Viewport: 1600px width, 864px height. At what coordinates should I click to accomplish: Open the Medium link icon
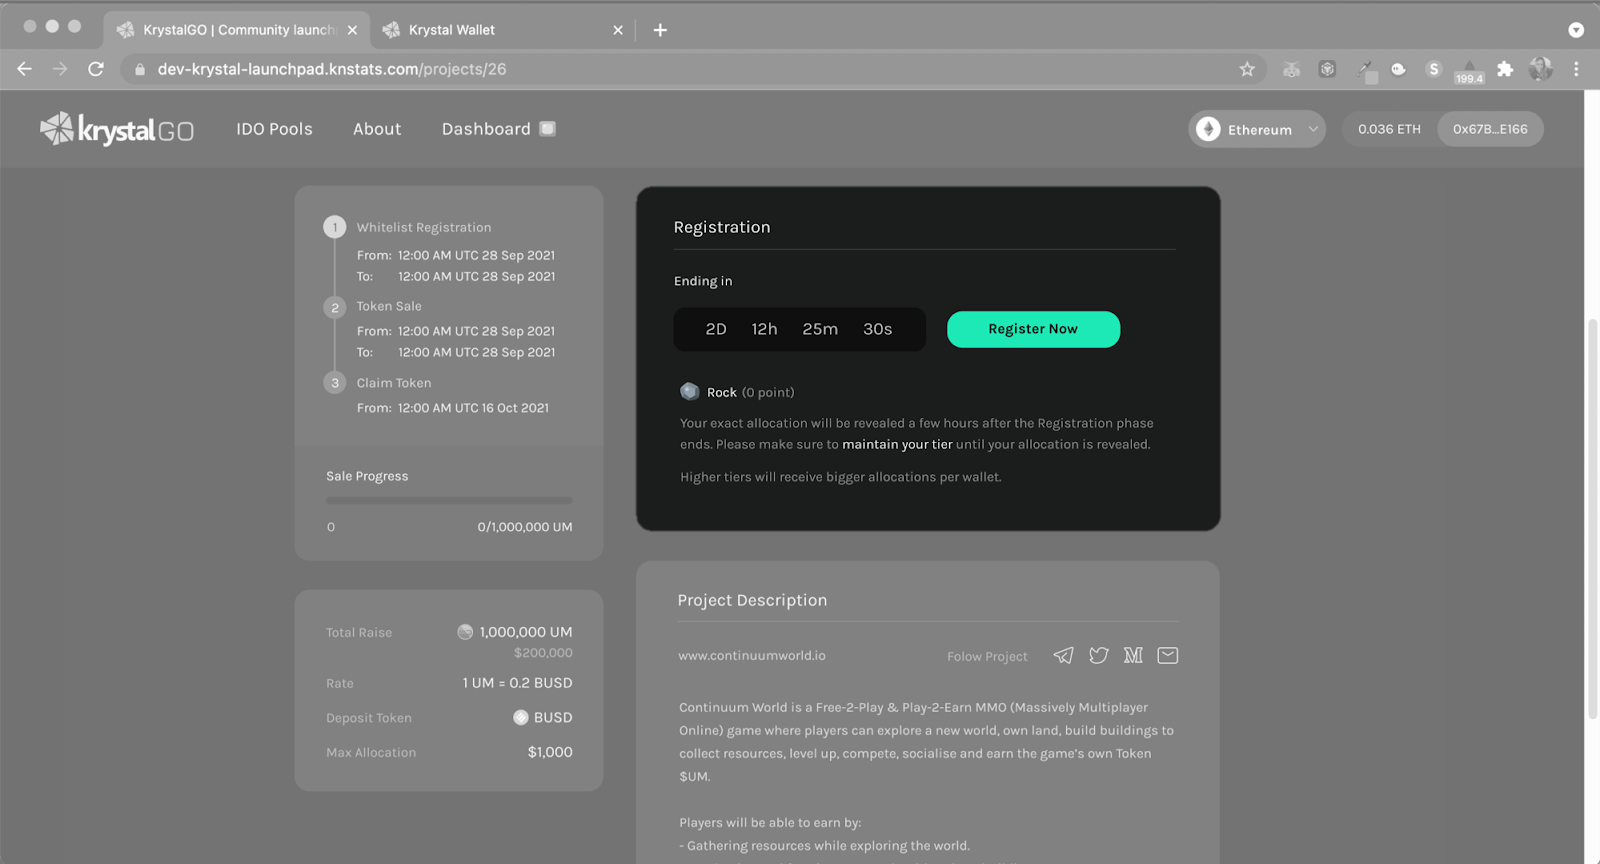[1132, 655]
